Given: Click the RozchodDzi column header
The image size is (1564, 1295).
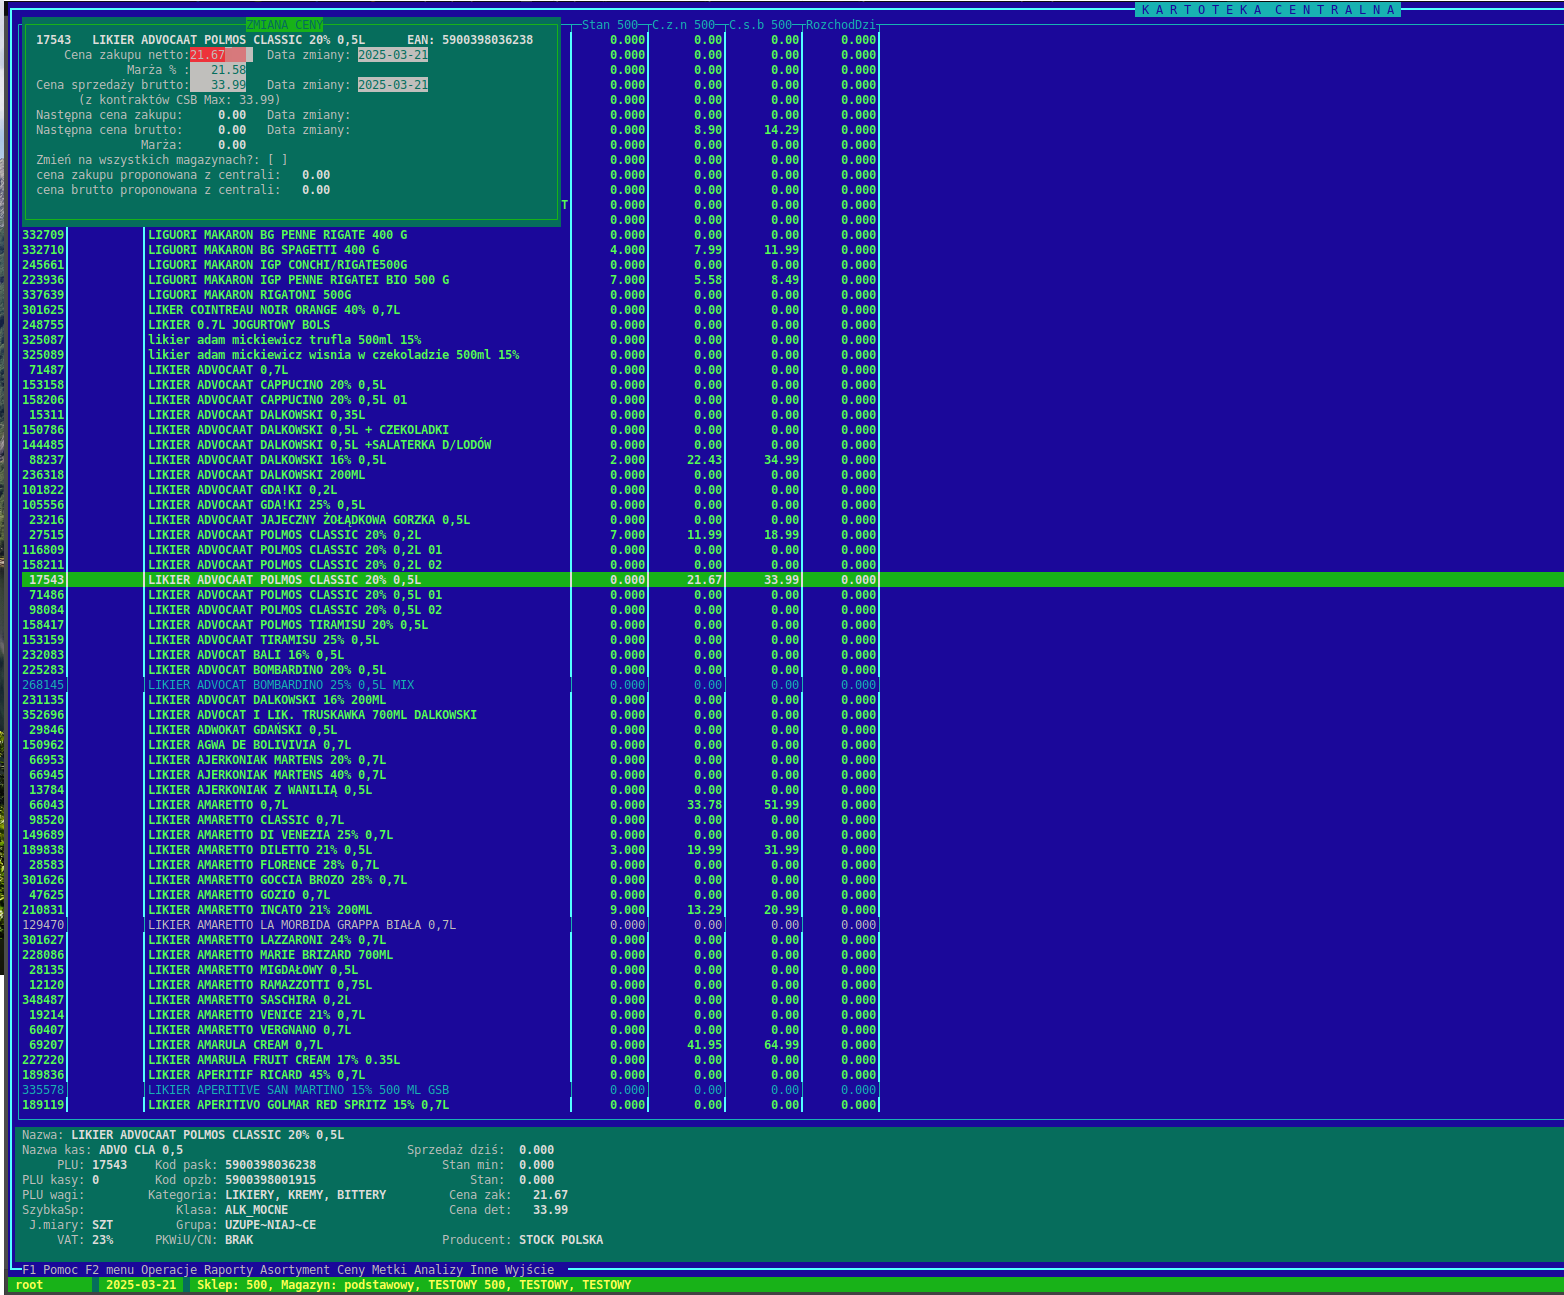Looking at the screenshot, I should pyautogui.click(x=840, y=25).
